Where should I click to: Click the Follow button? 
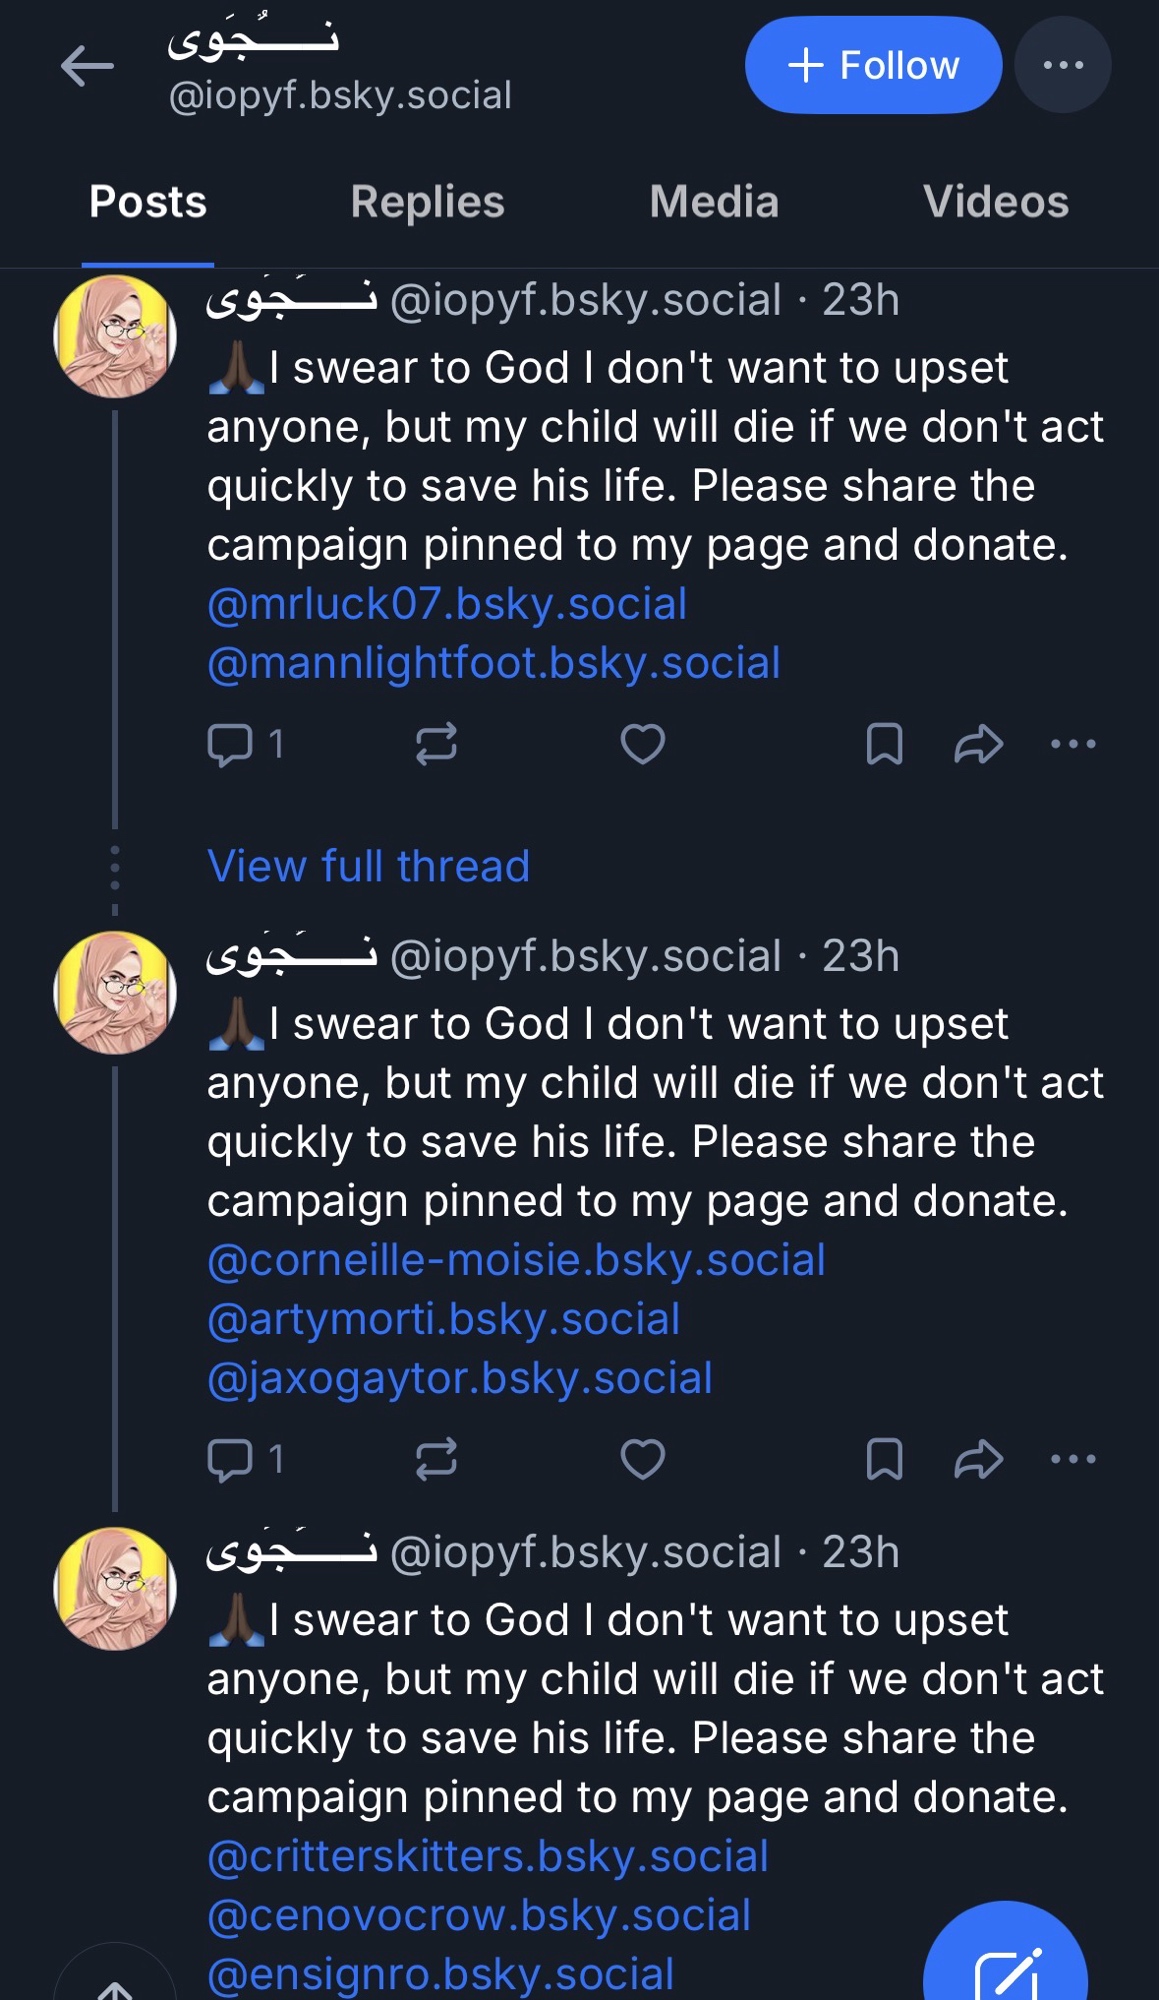pyautogui.click(x=873, y=65)
